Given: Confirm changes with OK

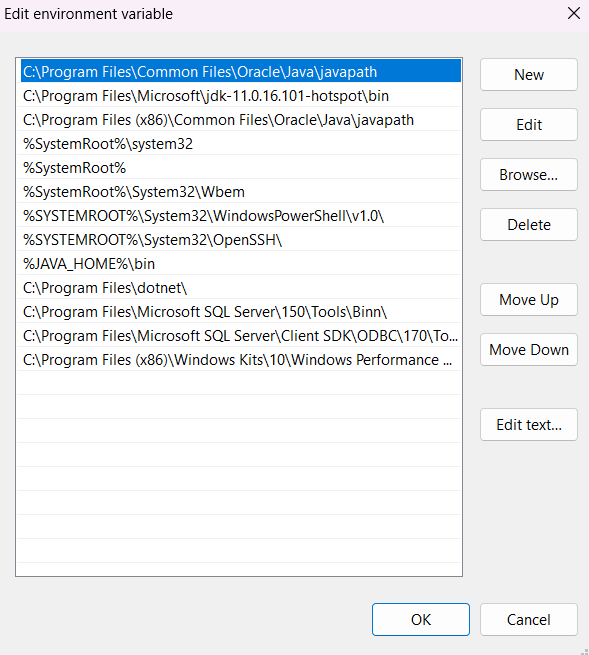Looking at the screenshot, I should tap(421, 619).
